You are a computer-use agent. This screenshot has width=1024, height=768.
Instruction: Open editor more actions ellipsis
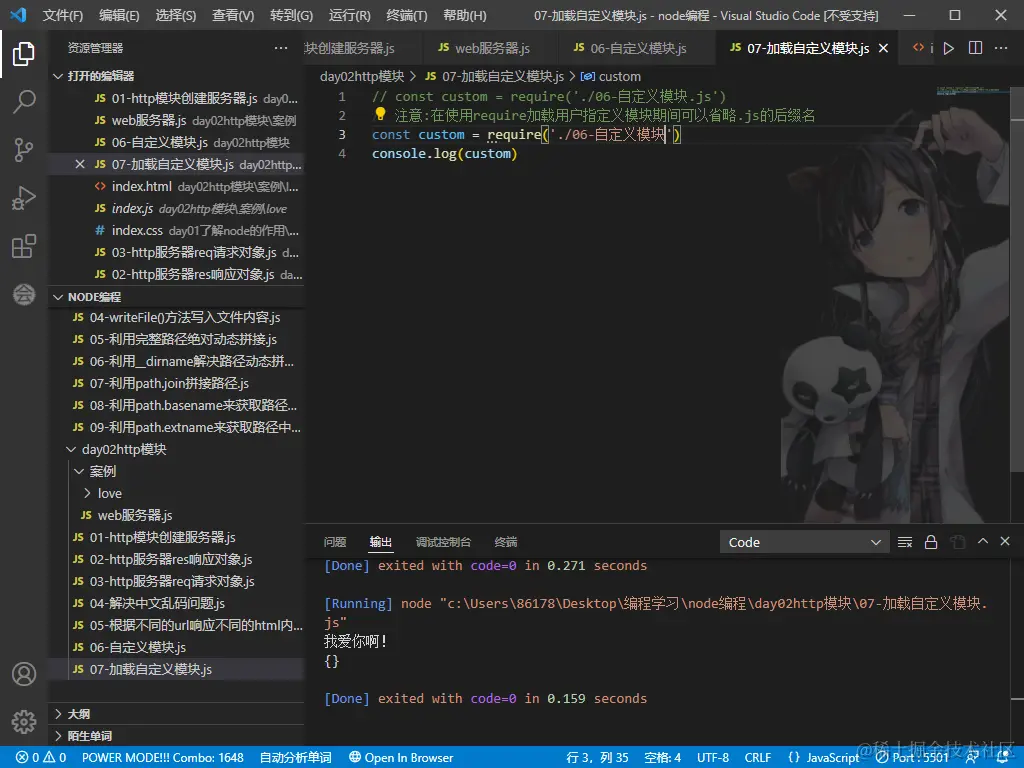click(x=1000, y=48)
